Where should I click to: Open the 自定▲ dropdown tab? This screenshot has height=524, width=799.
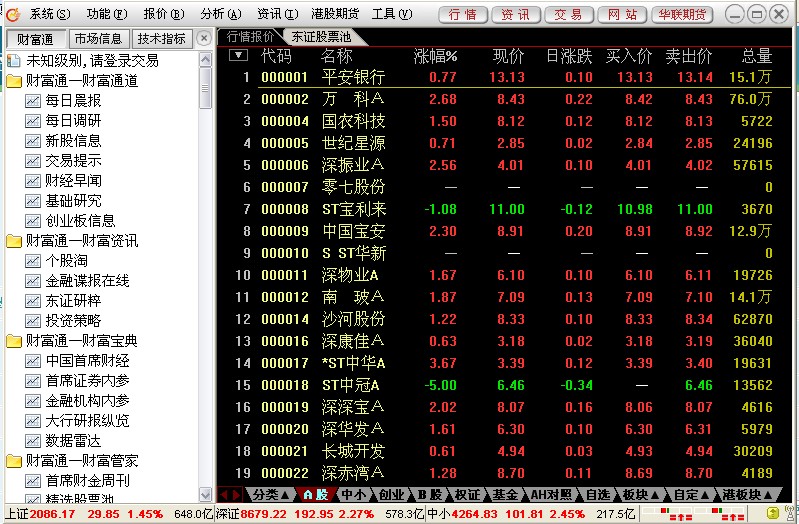691,494
